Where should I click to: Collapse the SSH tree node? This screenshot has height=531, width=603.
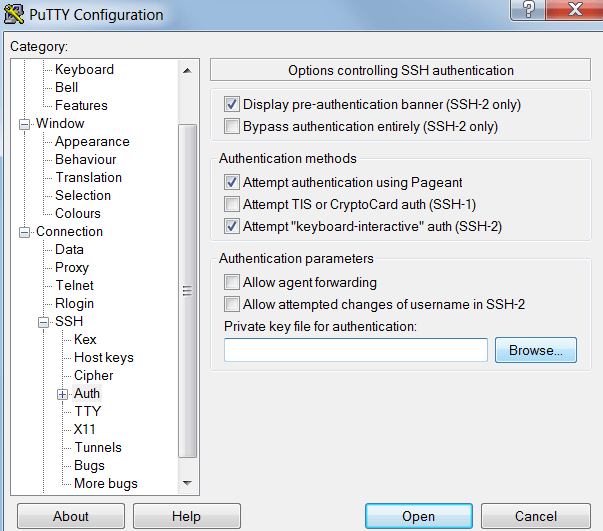coord(43,322)
